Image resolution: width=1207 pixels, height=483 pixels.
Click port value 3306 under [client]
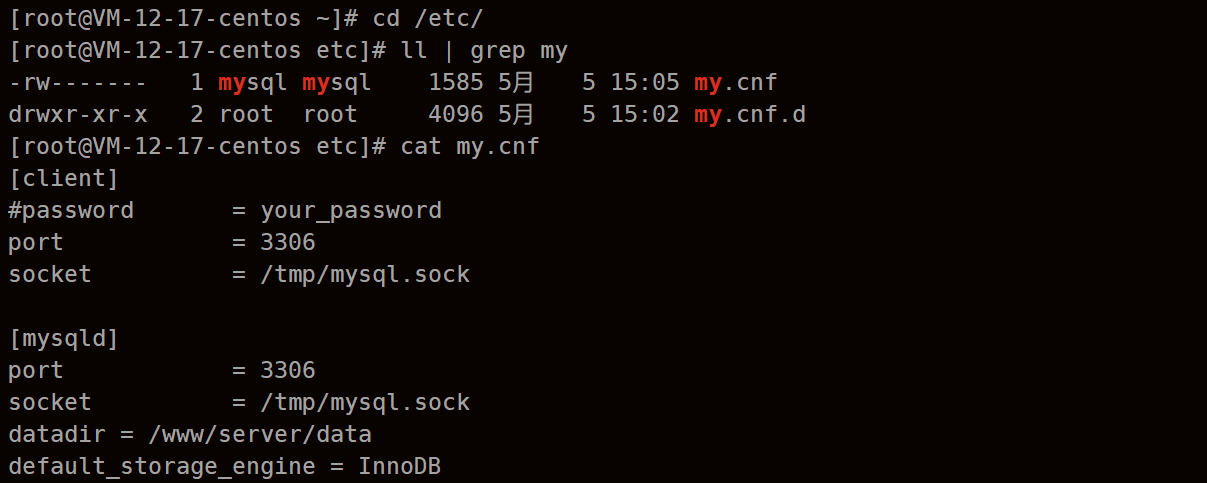coord(288,242)
